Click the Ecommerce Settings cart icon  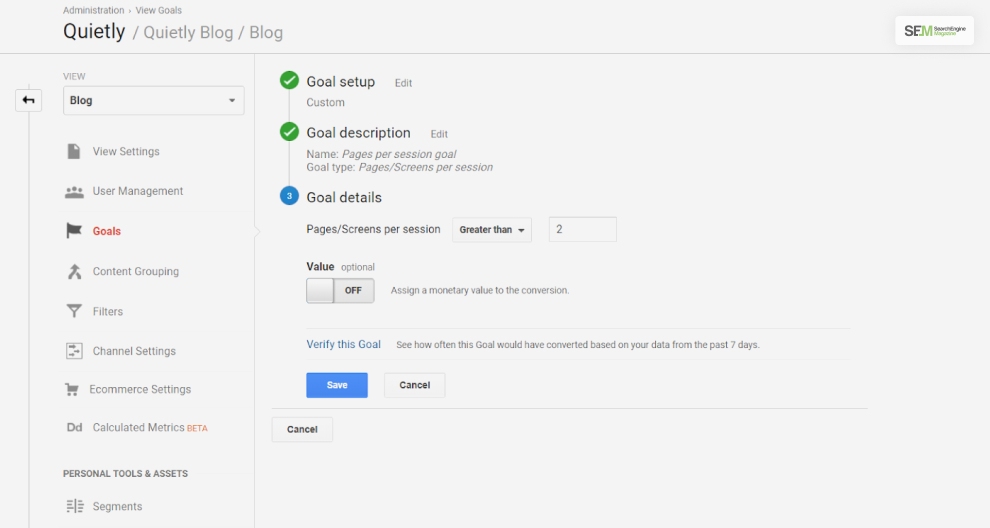(x=72, y=390)
